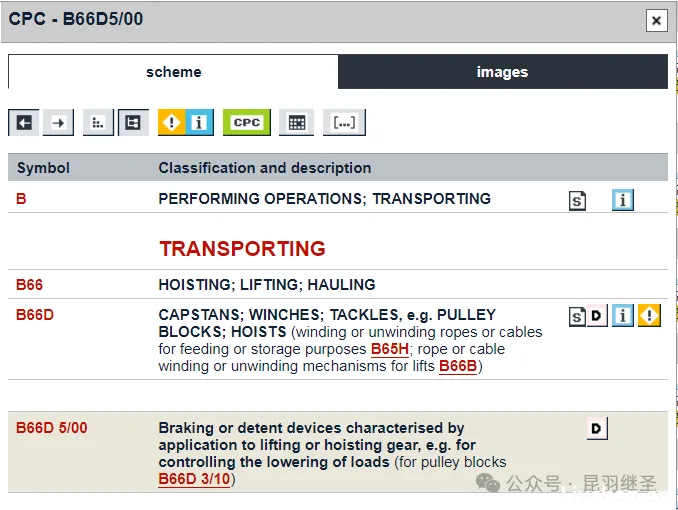The height and width of the screenshot is (510, 678).
Task: Select the scheme tab
Action: (173, 72)
